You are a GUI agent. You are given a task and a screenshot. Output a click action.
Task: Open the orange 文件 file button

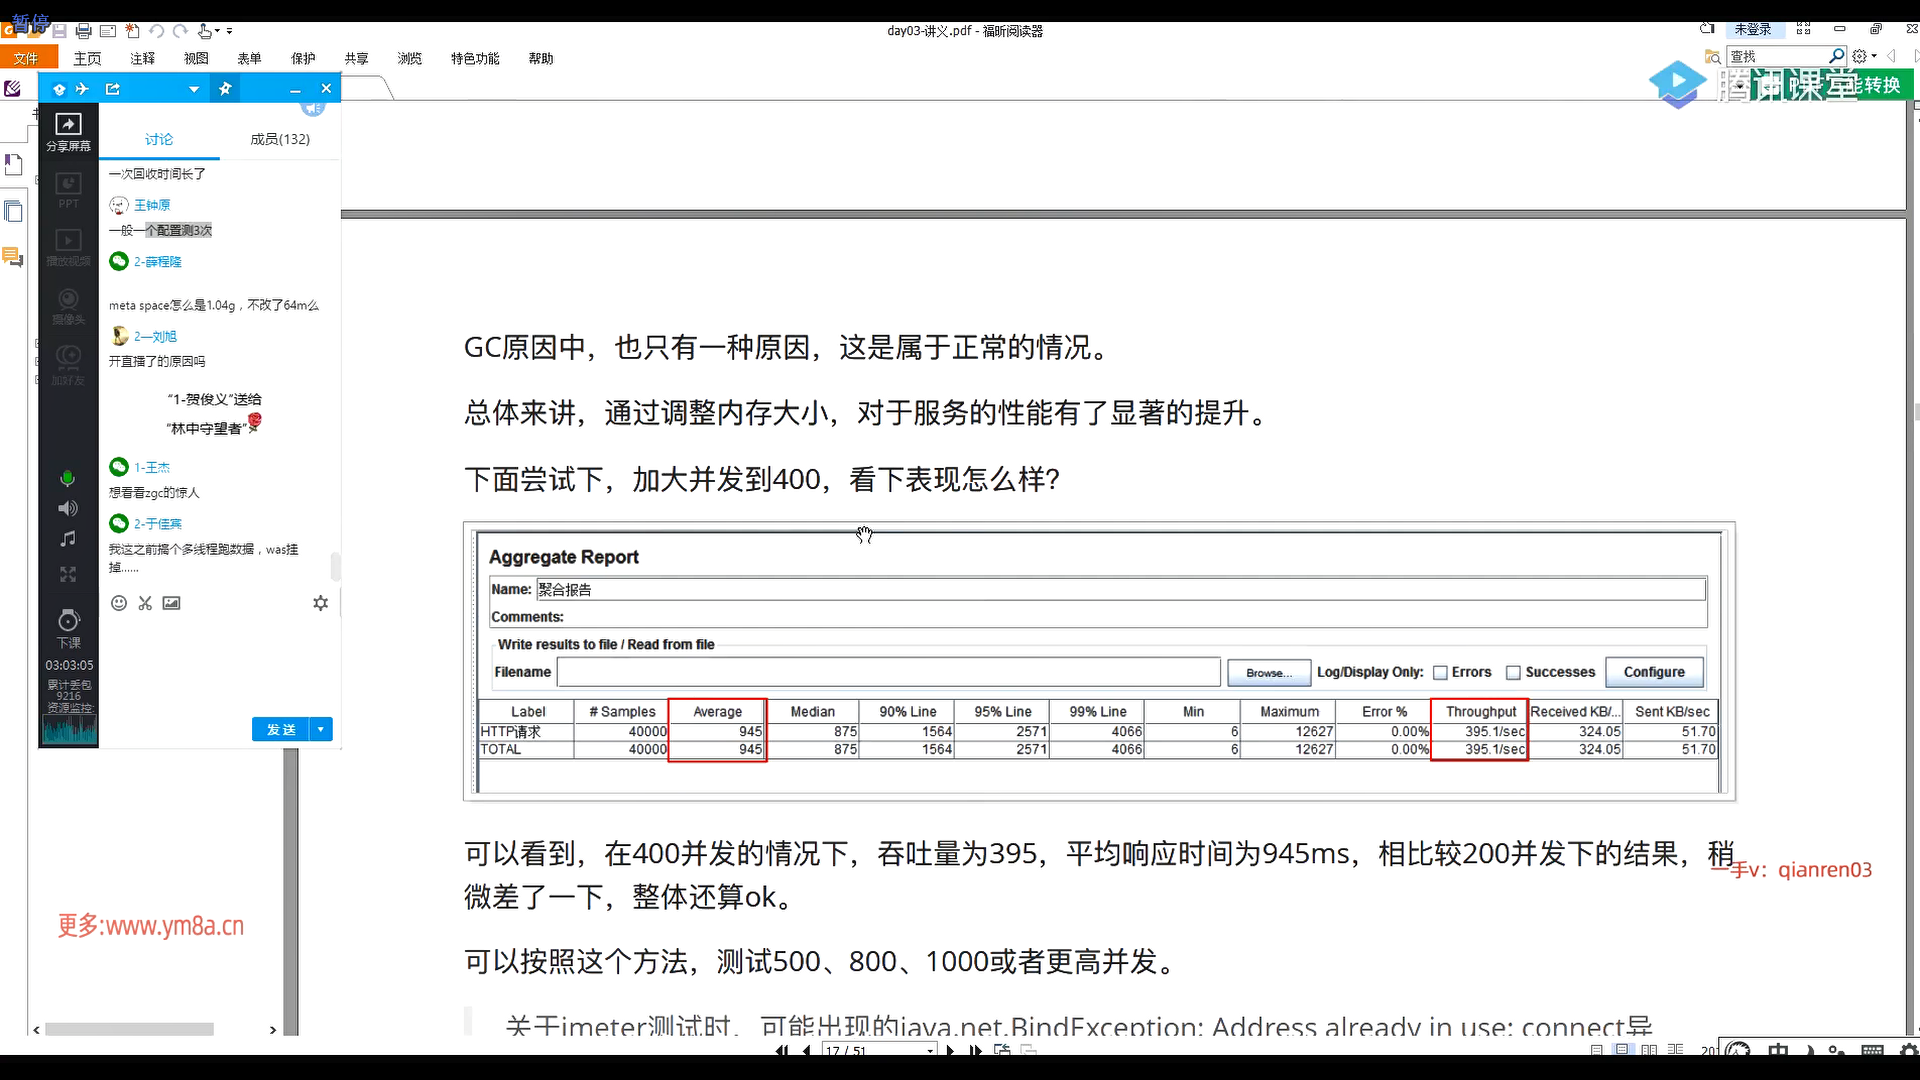click(26, 58)
